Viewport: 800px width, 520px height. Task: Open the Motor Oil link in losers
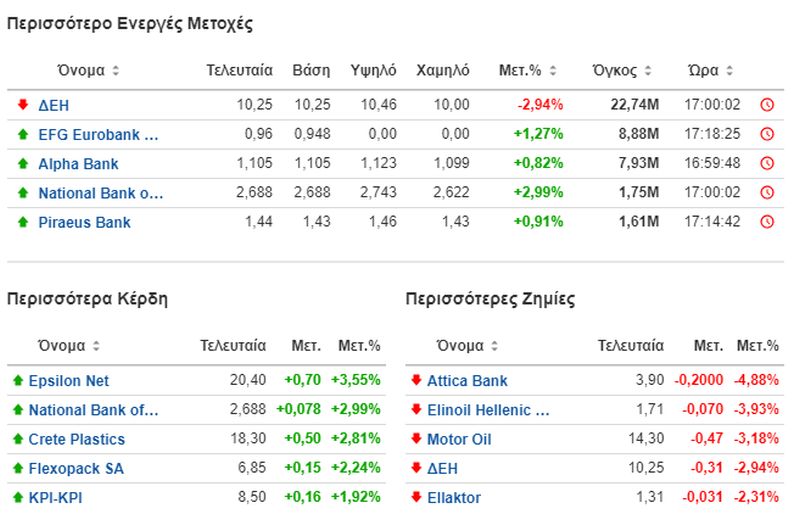pos(459,439)
